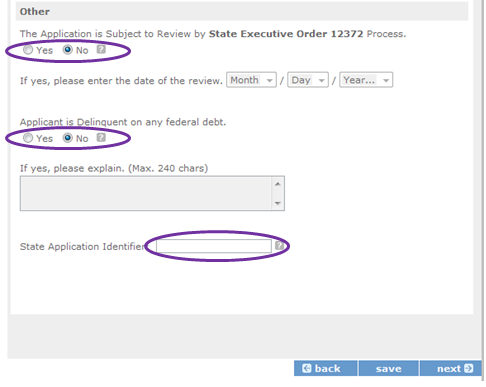Select Yes for State Executive Order 12372 review

coord(28,50)
